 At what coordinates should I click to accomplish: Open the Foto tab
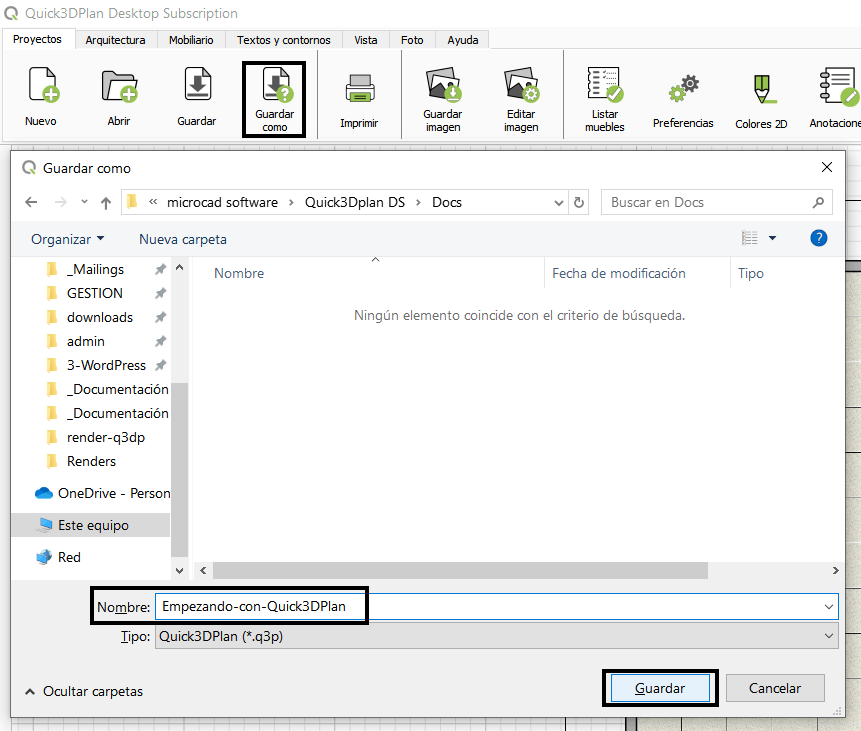(412, 40)
